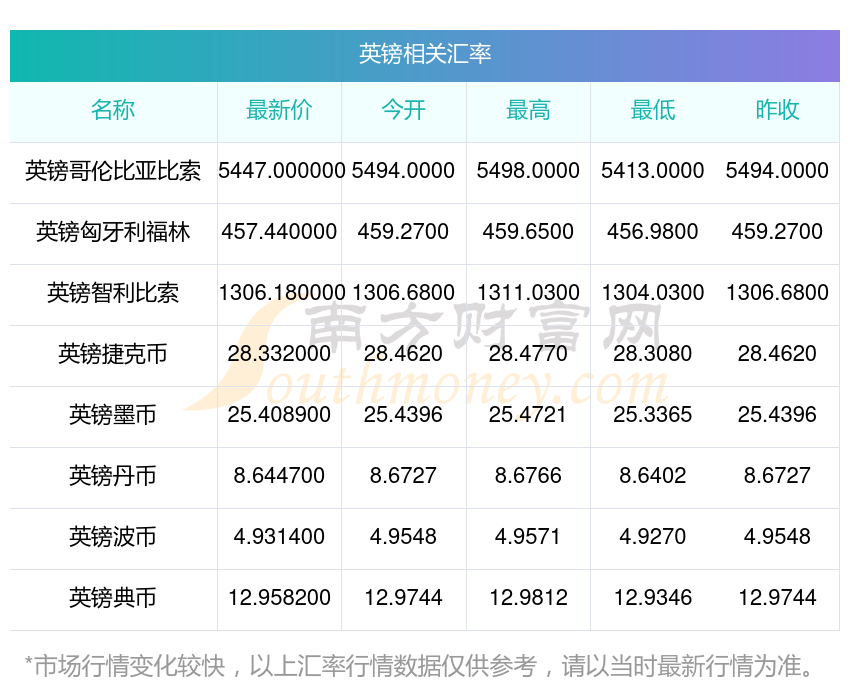Click the 英镑相关汇率 table title
This screenshot has height=698, width=850.
coord(425,54)
